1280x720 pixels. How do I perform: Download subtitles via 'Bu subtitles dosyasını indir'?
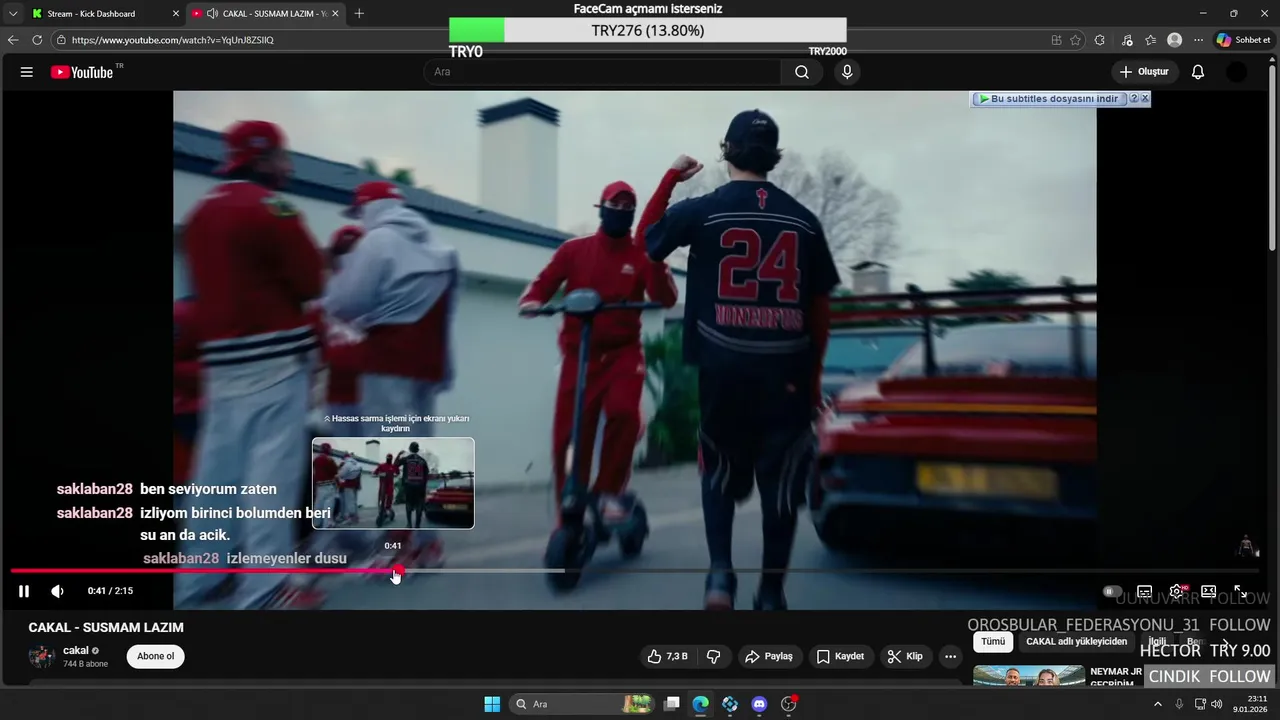[1049, 99]
